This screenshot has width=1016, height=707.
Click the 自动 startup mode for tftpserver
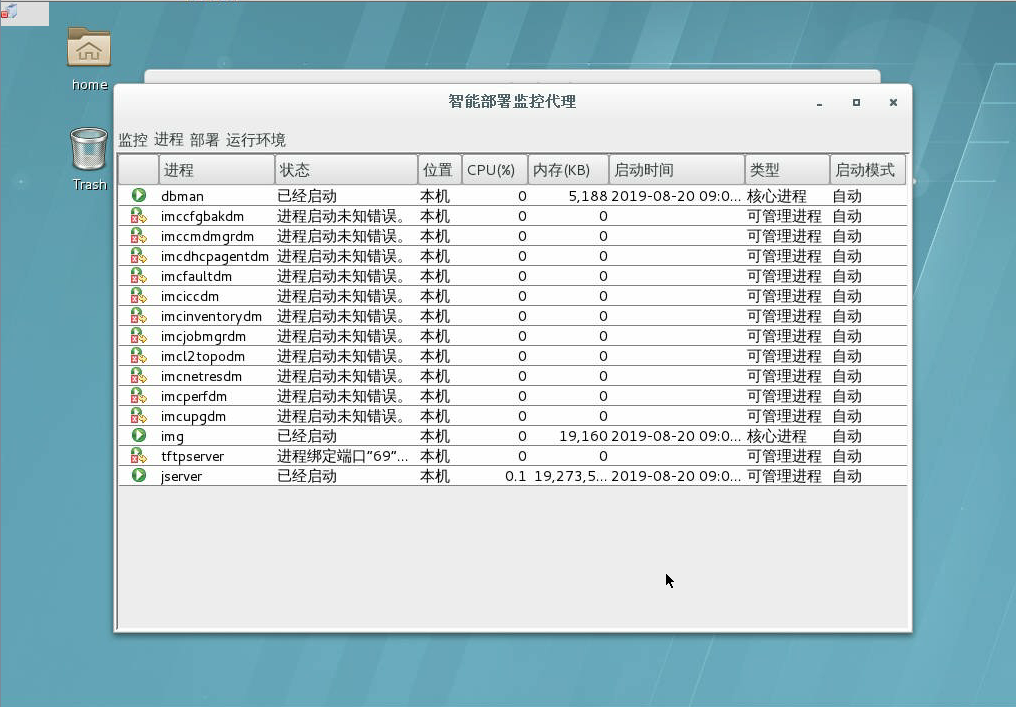click(x=847, y=456)
